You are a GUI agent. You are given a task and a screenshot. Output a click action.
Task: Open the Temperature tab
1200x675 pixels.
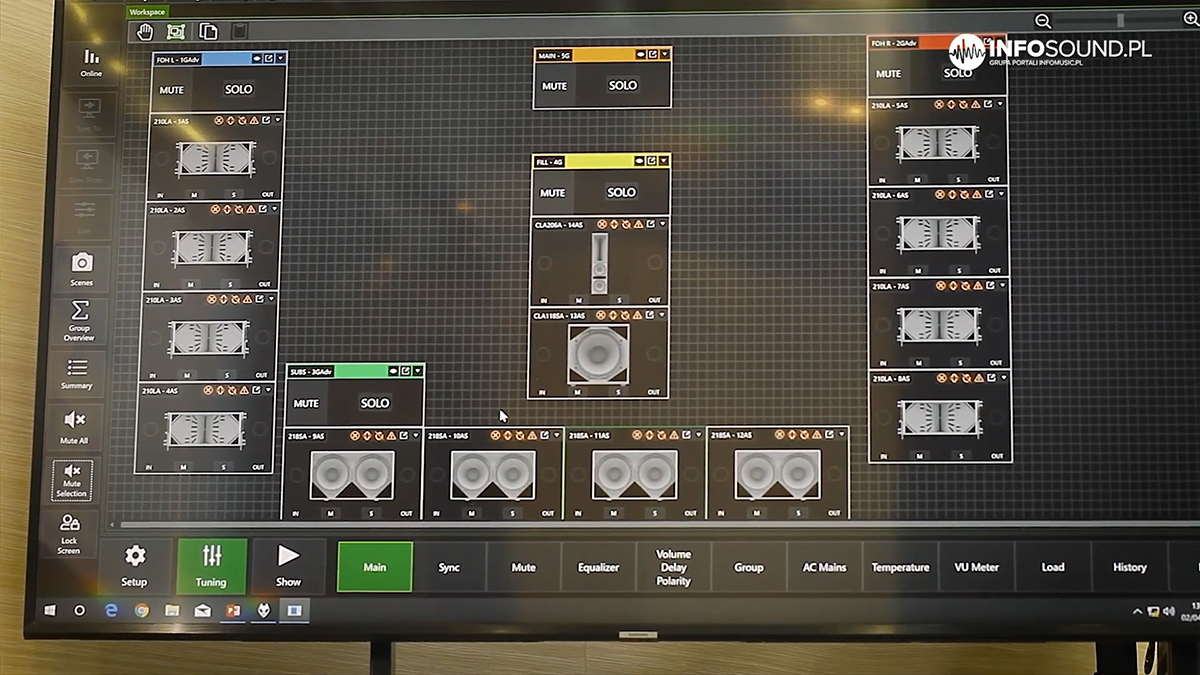click(900, 567)
